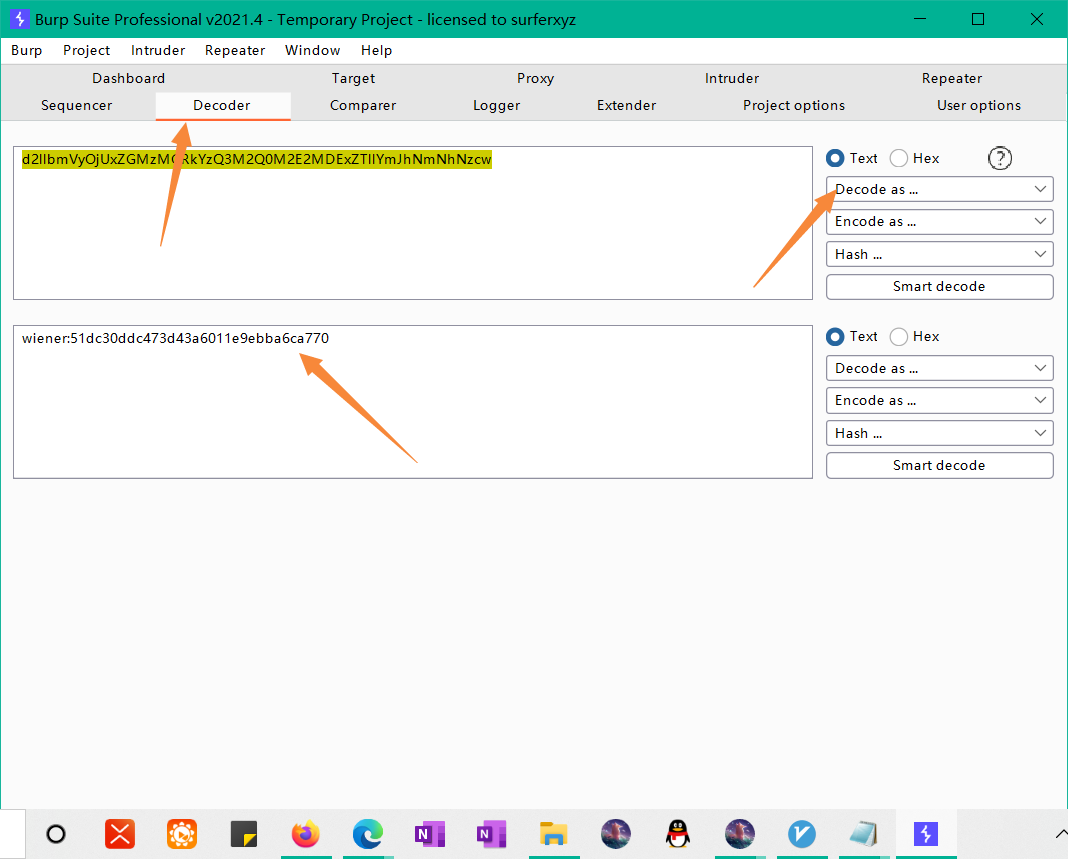Click Smart decode for the wiener output
Image resolution: width=1068 pixels, height=859 pixels.
939,466
